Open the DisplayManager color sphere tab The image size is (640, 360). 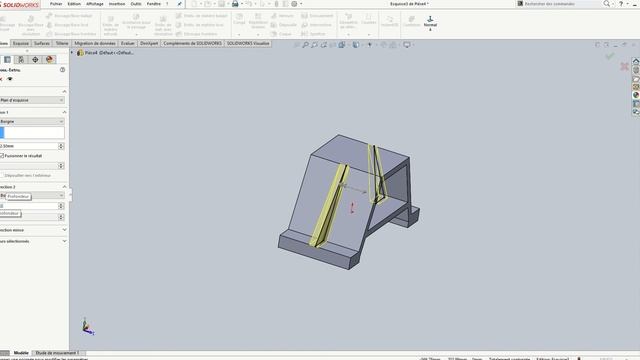click(x=49, y=60)
